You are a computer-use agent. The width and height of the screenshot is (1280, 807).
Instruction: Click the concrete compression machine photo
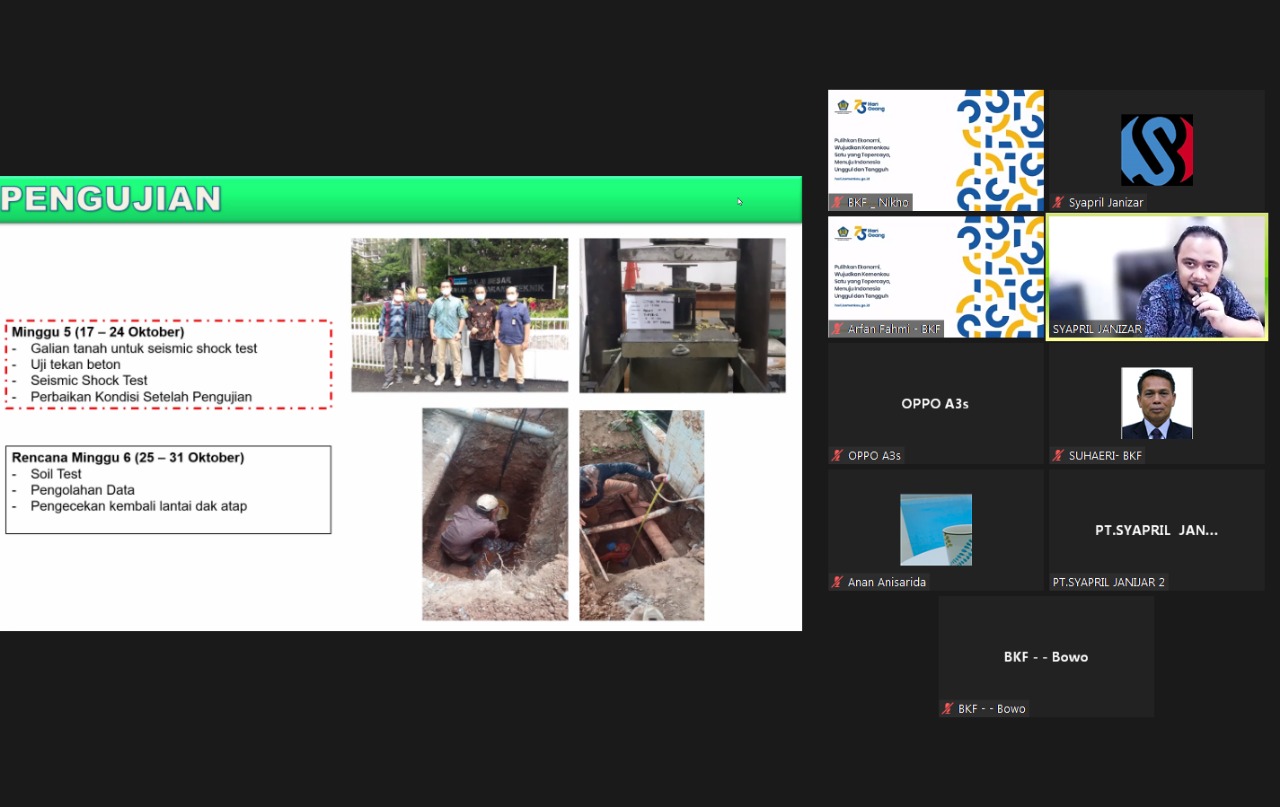(682, 315)
